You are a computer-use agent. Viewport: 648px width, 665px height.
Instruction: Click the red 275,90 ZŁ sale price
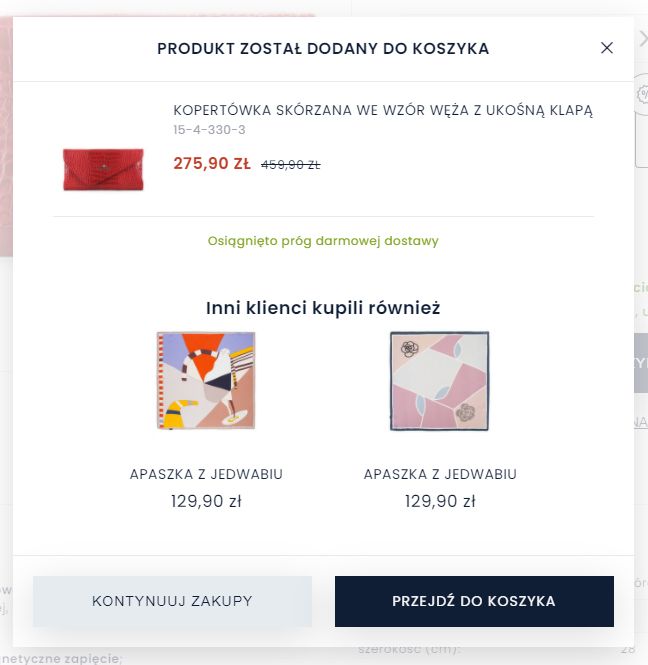[x=211, y=164]
